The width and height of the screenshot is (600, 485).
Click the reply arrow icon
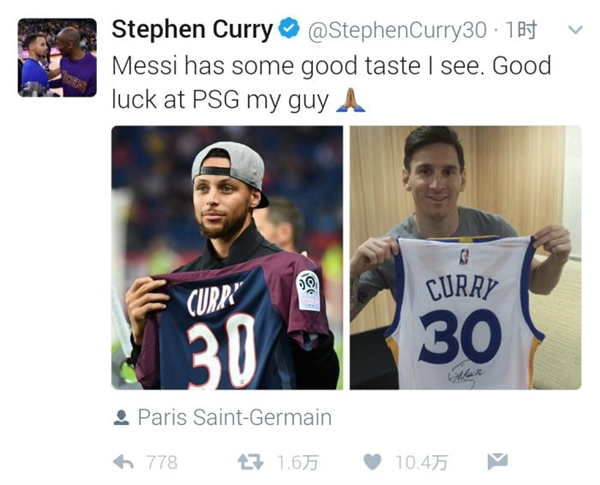pos(124,461)
